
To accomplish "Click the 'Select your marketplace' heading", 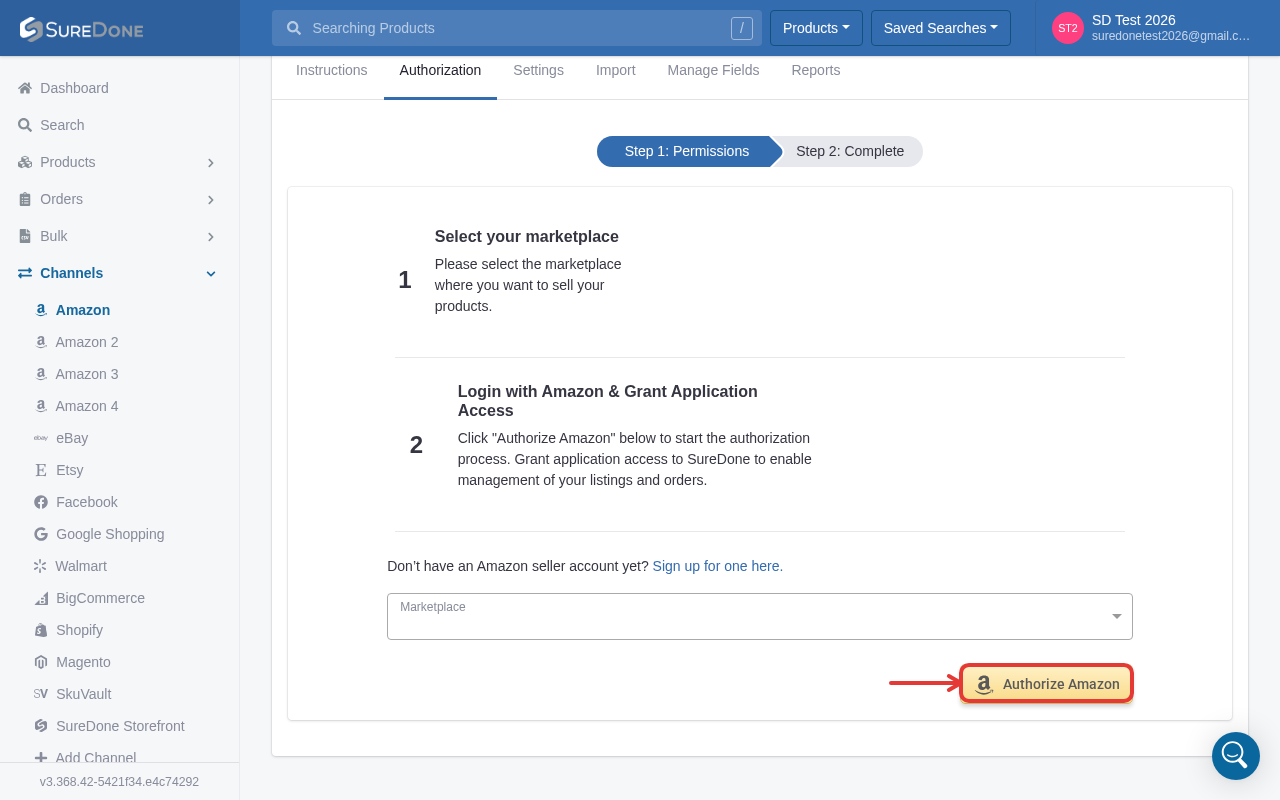I will pos(527,237).
